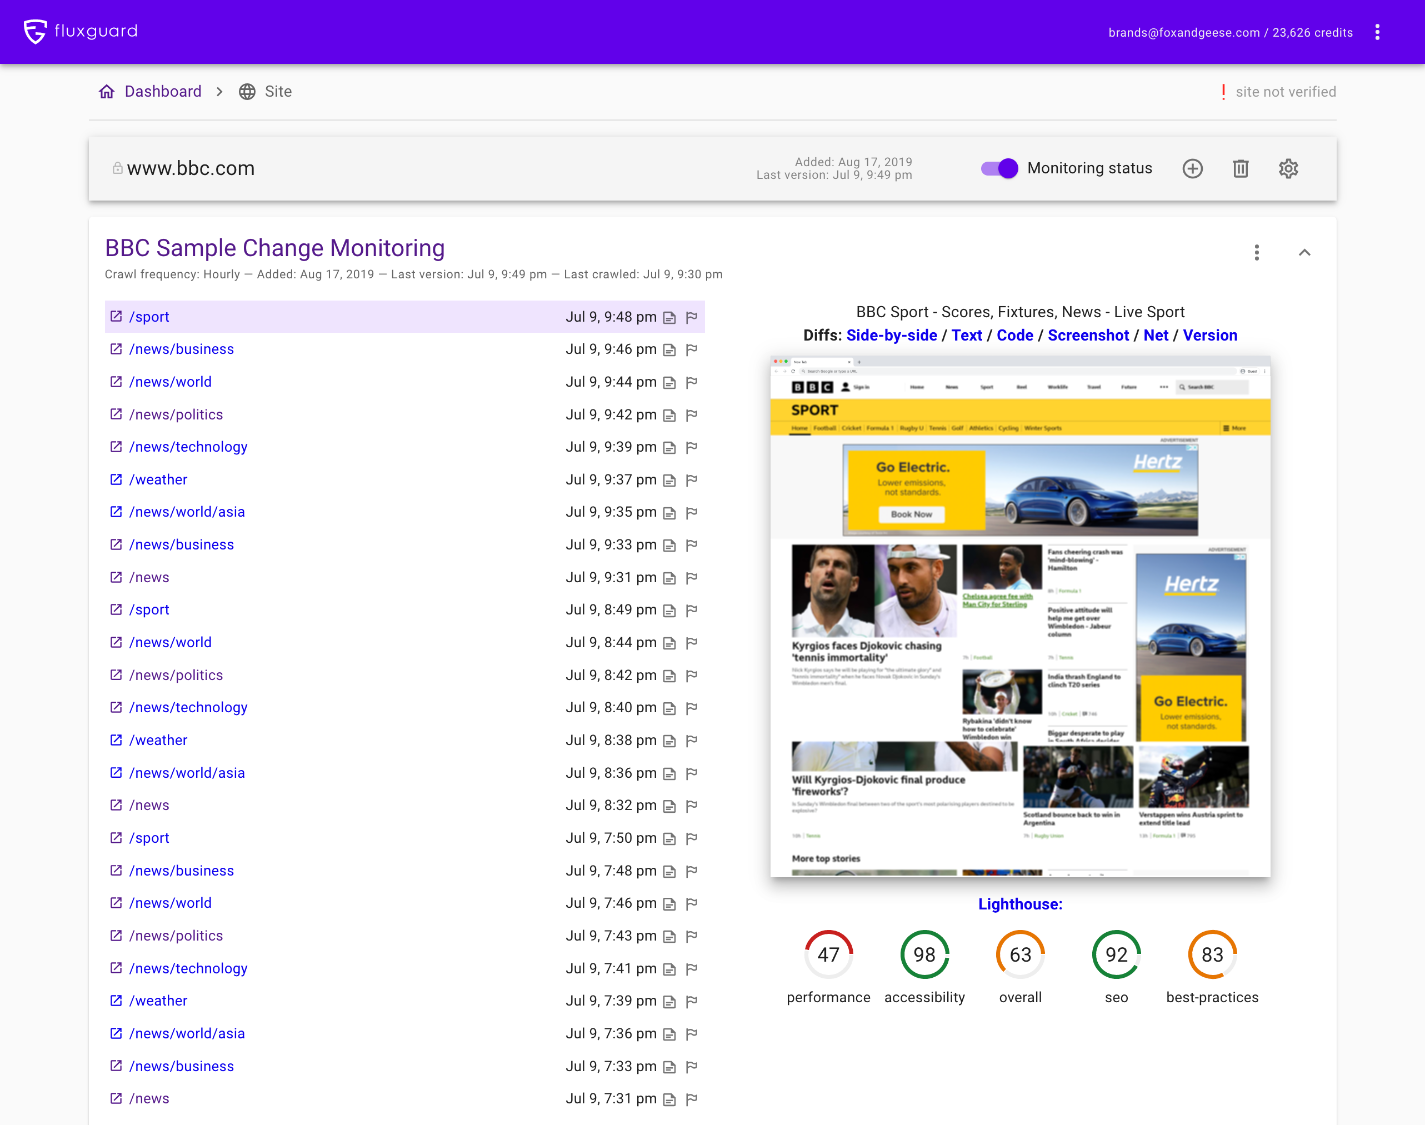Toggle the Monitoring status switch
Viewport: 1425px width, 1125px height.
(x=999, y=168)
